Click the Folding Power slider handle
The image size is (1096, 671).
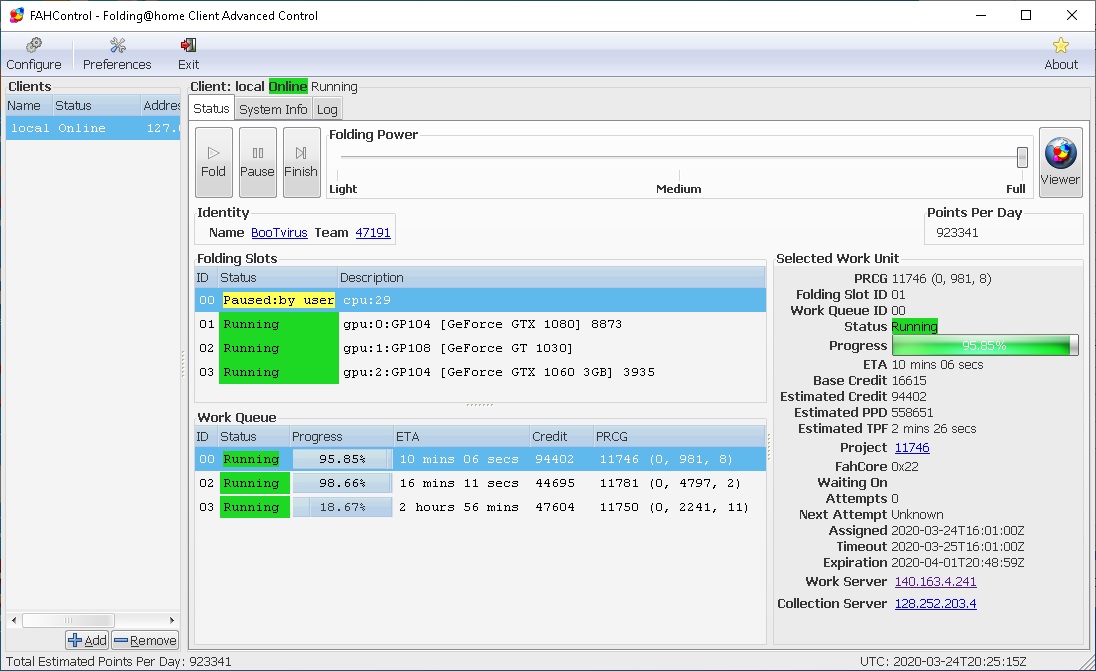(x=1022, y=157)
